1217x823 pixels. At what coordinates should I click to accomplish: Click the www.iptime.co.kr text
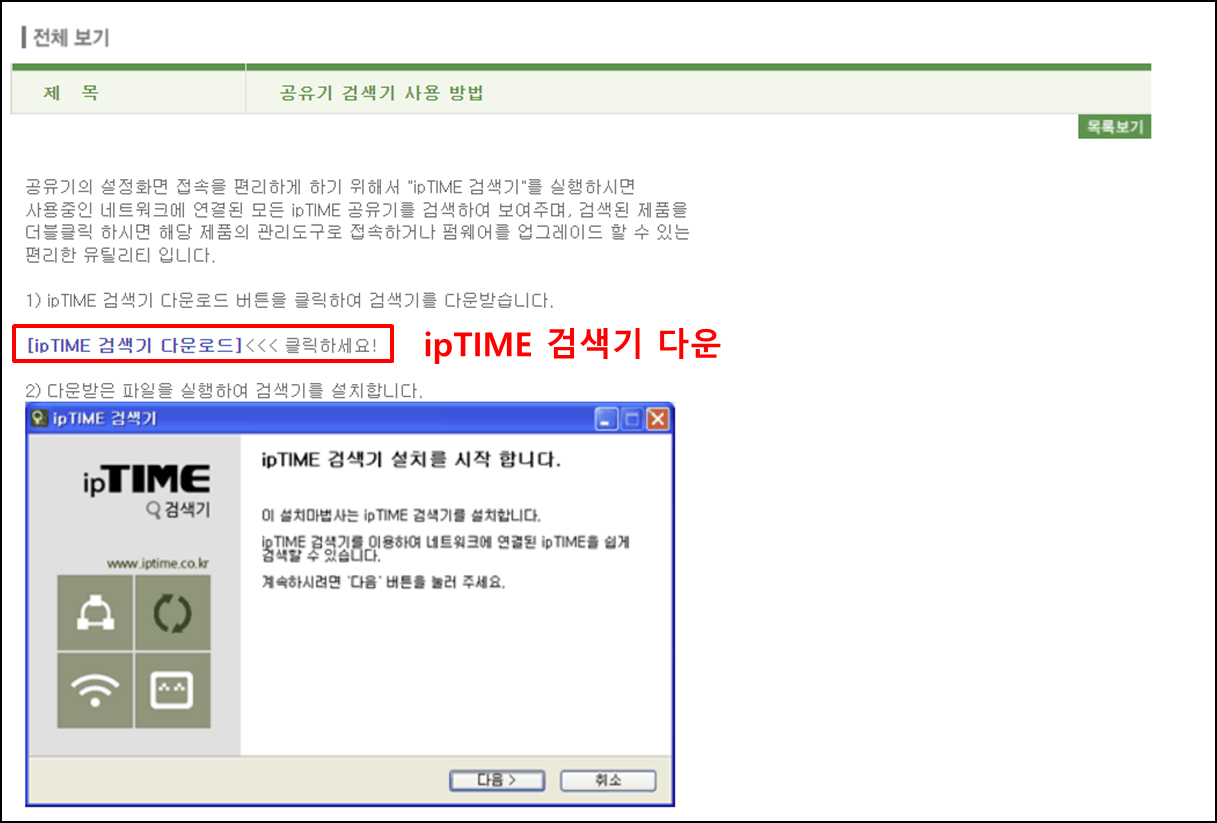tap(158, 564)
